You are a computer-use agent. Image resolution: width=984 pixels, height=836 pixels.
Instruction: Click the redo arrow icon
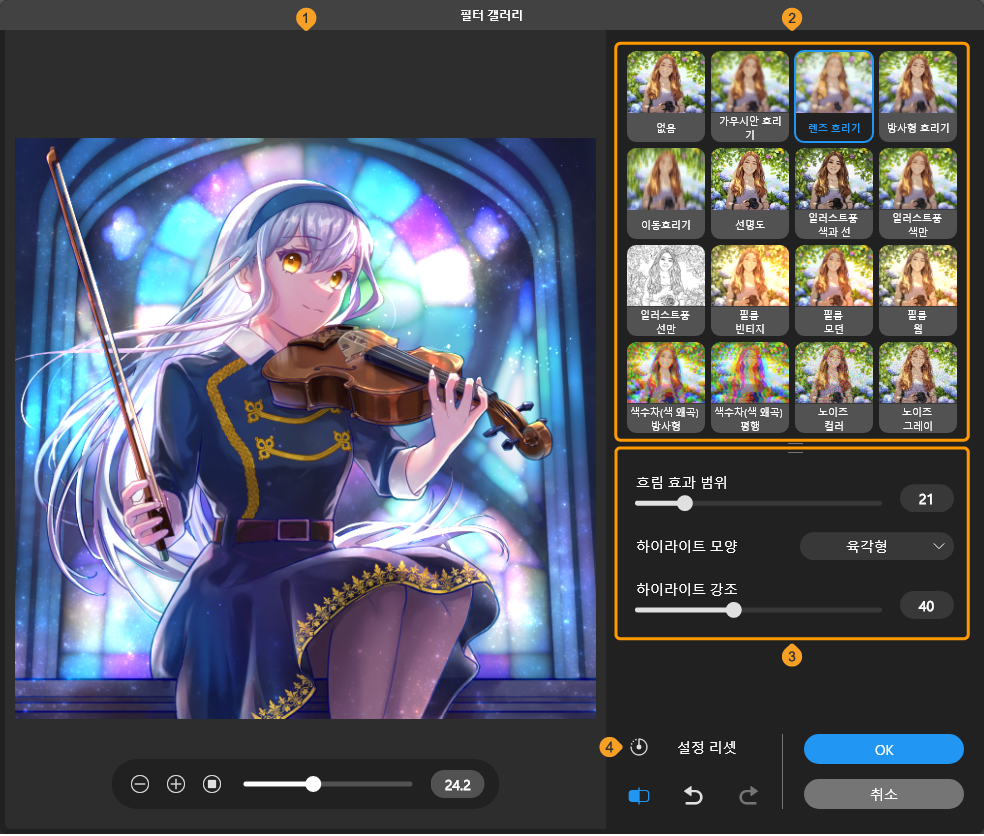tap(748, 796)
